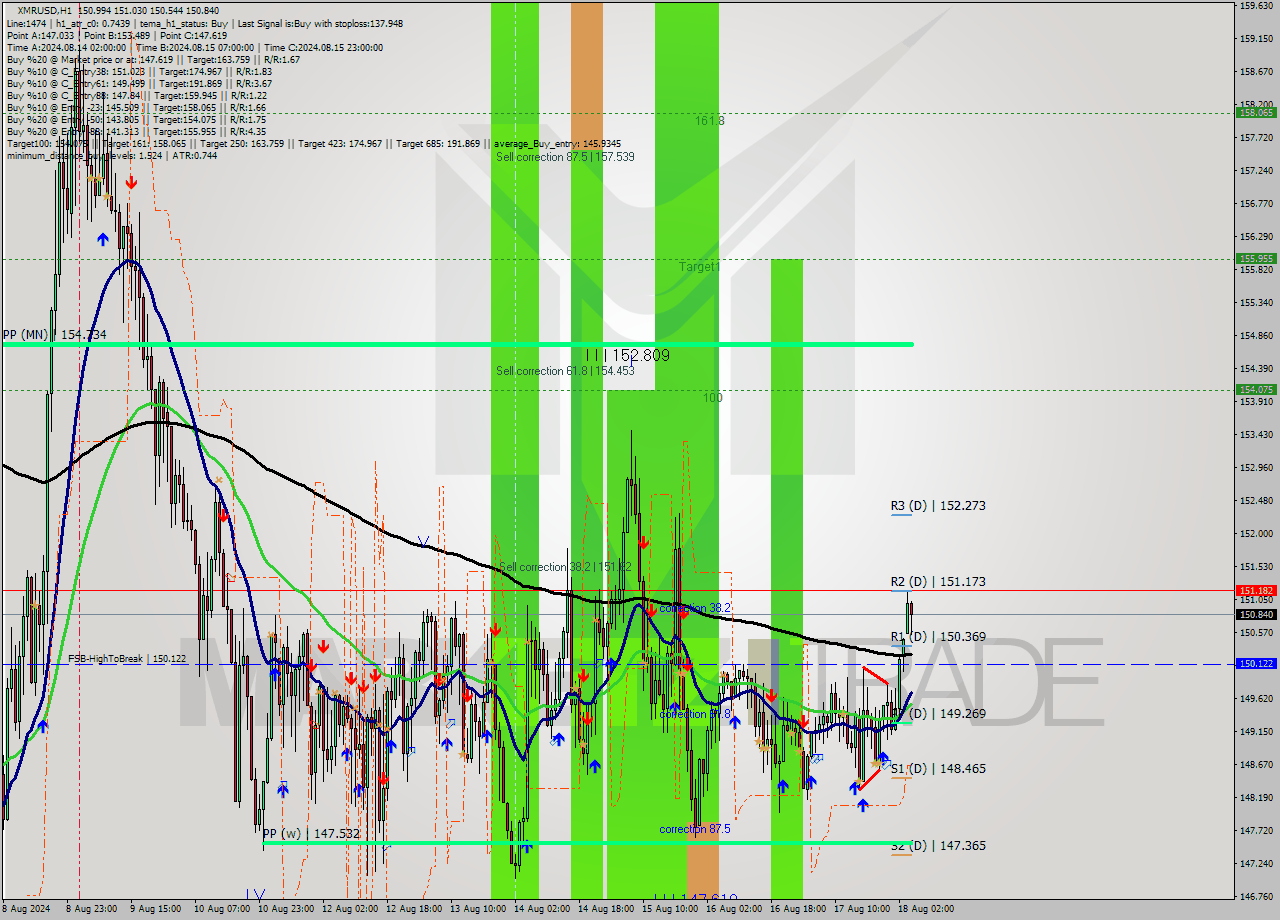Select the 'Sell correction 87.5 | 157.539' label
1280x920 pixels.
tap(565, 157)
